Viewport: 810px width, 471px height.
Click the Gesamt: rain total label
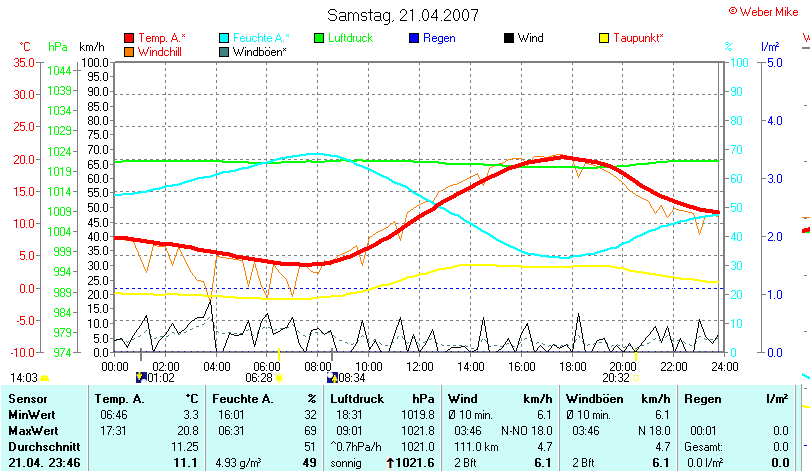point(703,447)
